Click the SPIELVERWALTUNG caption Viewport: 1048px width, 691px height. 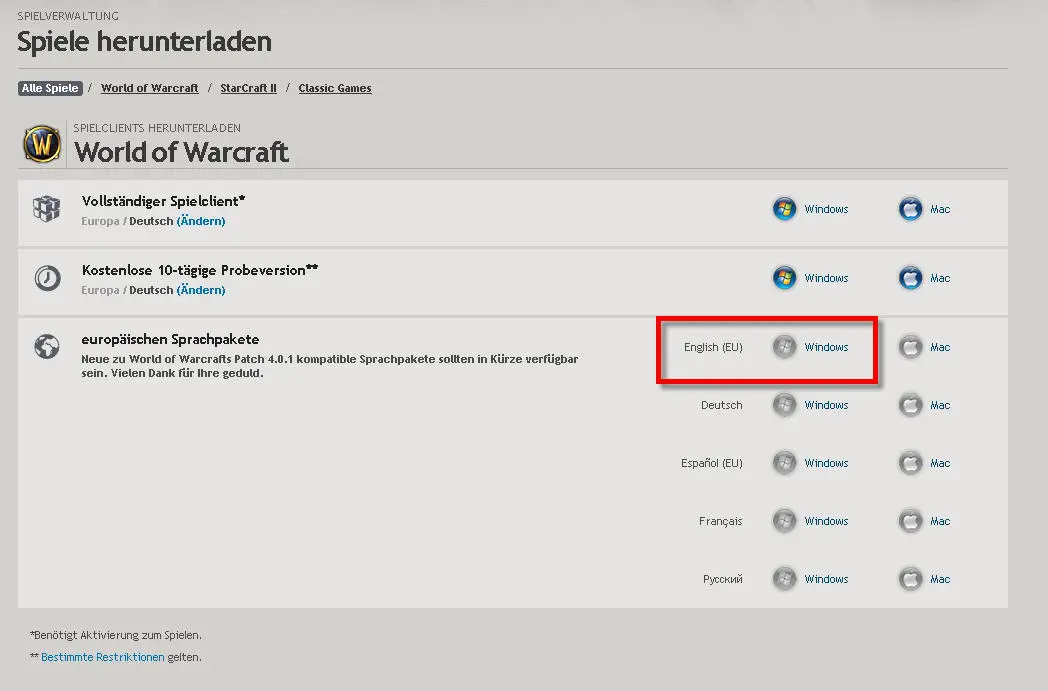[x=68, y=15]
